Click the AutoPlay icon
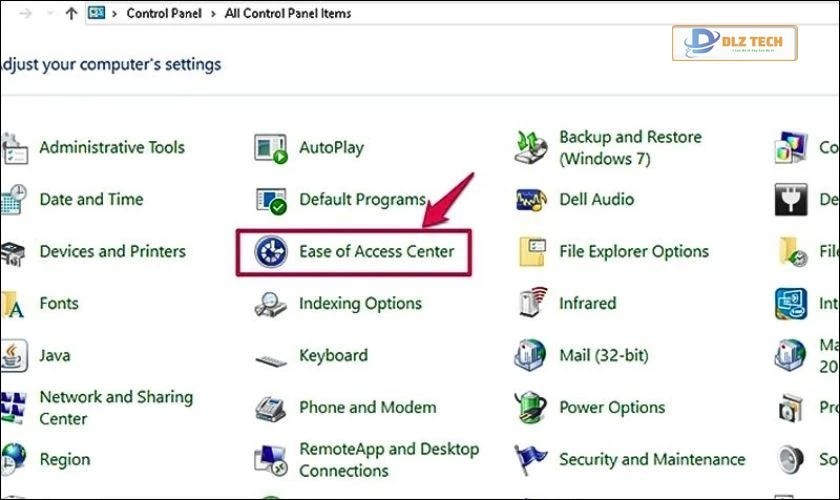Screen dimensions: 840x500 click(x=272, y=148)
